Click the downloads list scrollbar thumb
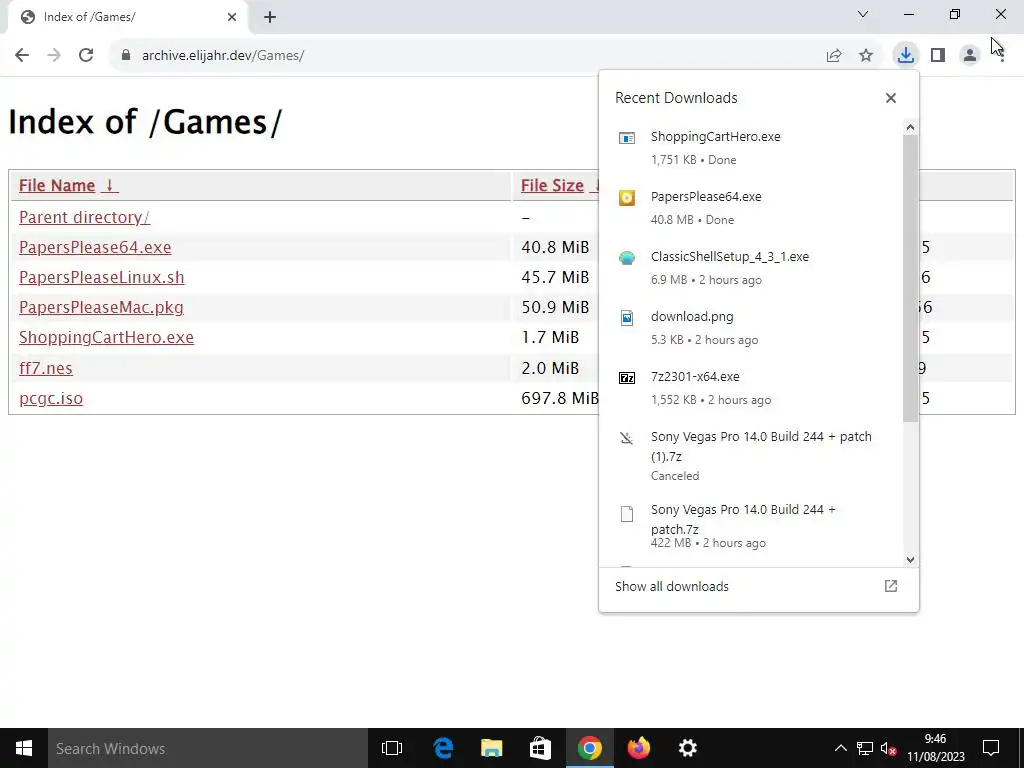The image size is (1024, 768). 910,278
